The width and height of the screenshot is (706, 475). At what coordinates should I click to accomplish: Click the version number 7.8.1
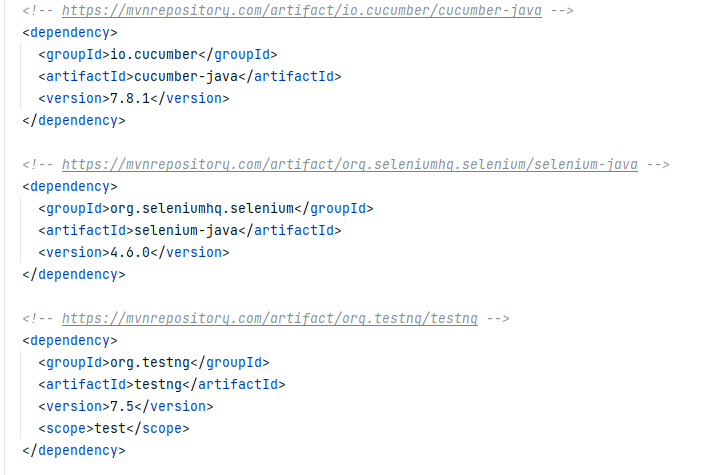(x=124, y=98)
